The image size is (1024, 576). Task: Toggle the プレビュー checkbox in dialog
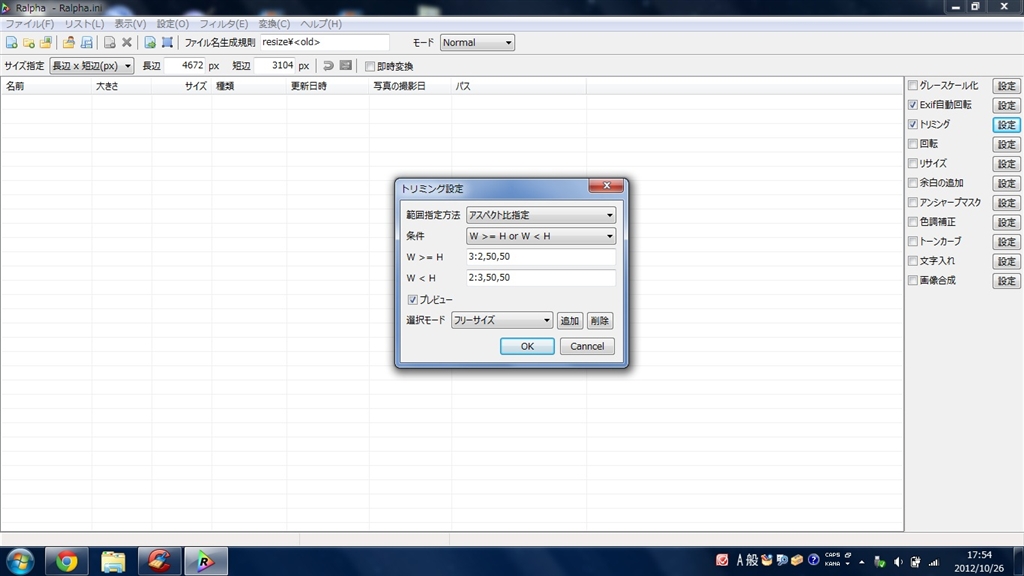[x=413, y=300]
